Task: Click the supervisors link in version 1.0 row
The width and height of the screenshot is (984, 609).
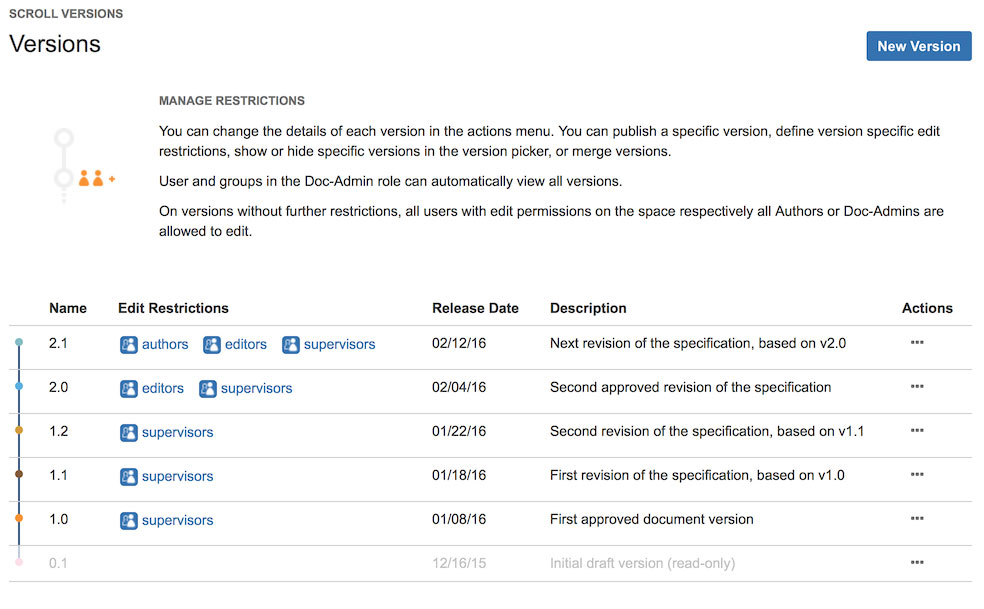Action: click(178, 520)
